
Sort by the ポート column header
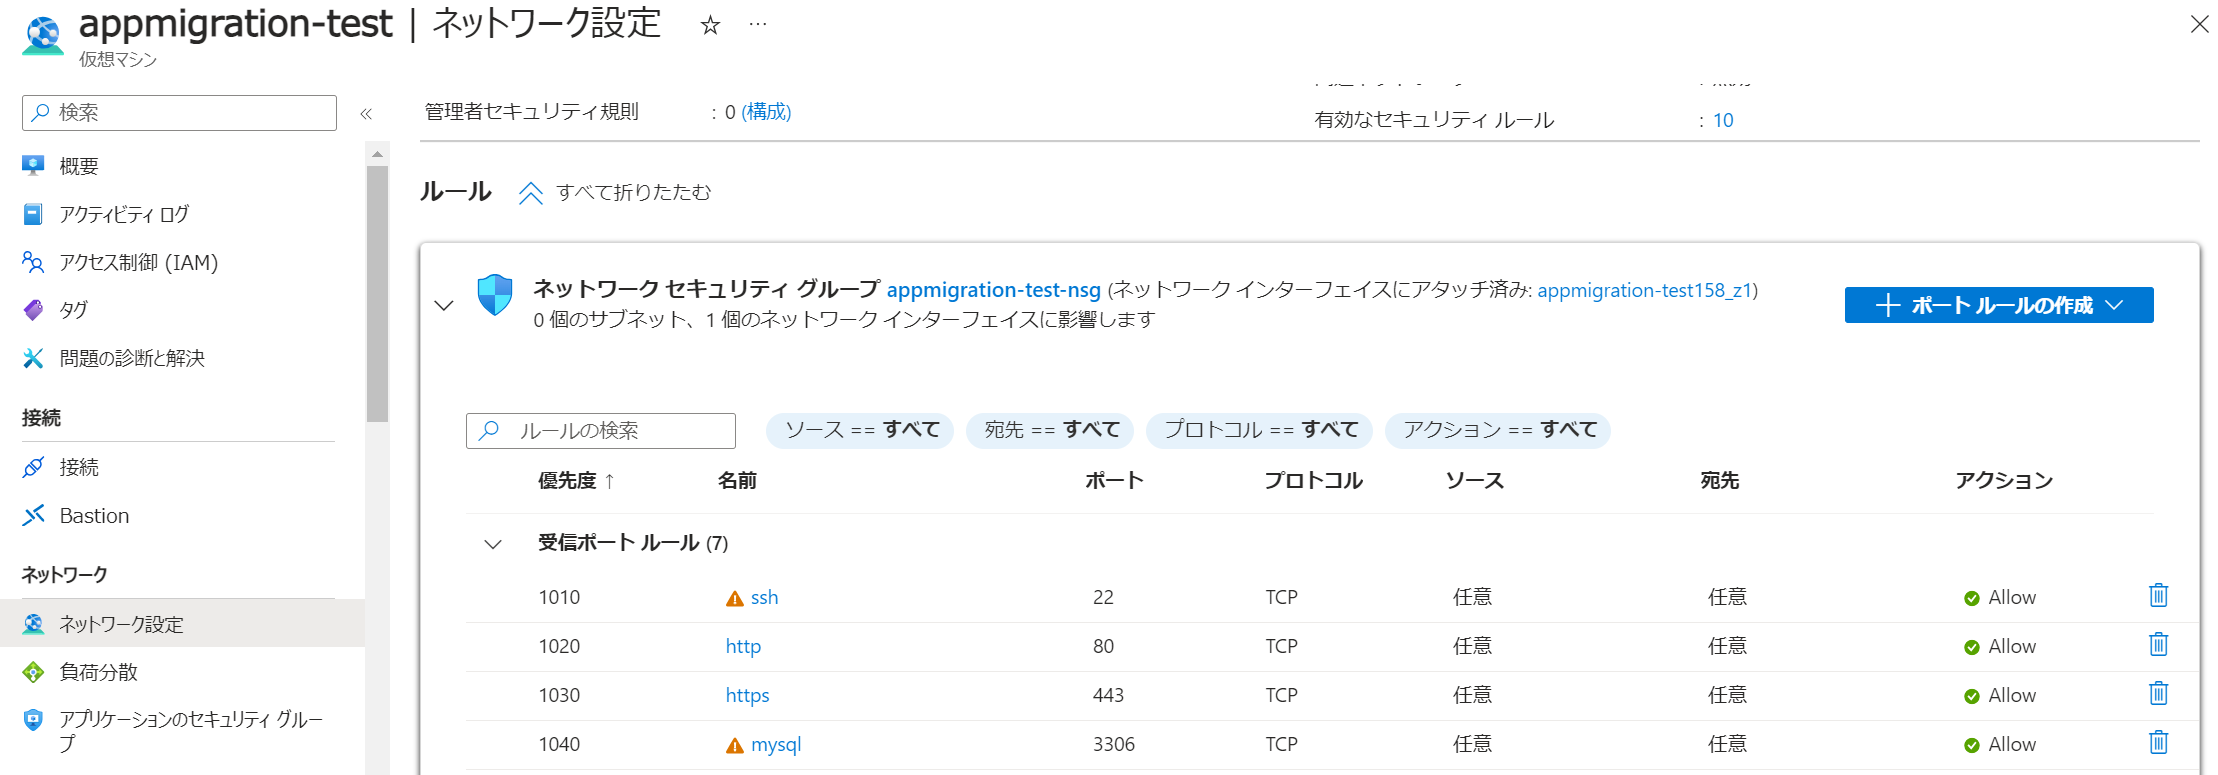1114,481
